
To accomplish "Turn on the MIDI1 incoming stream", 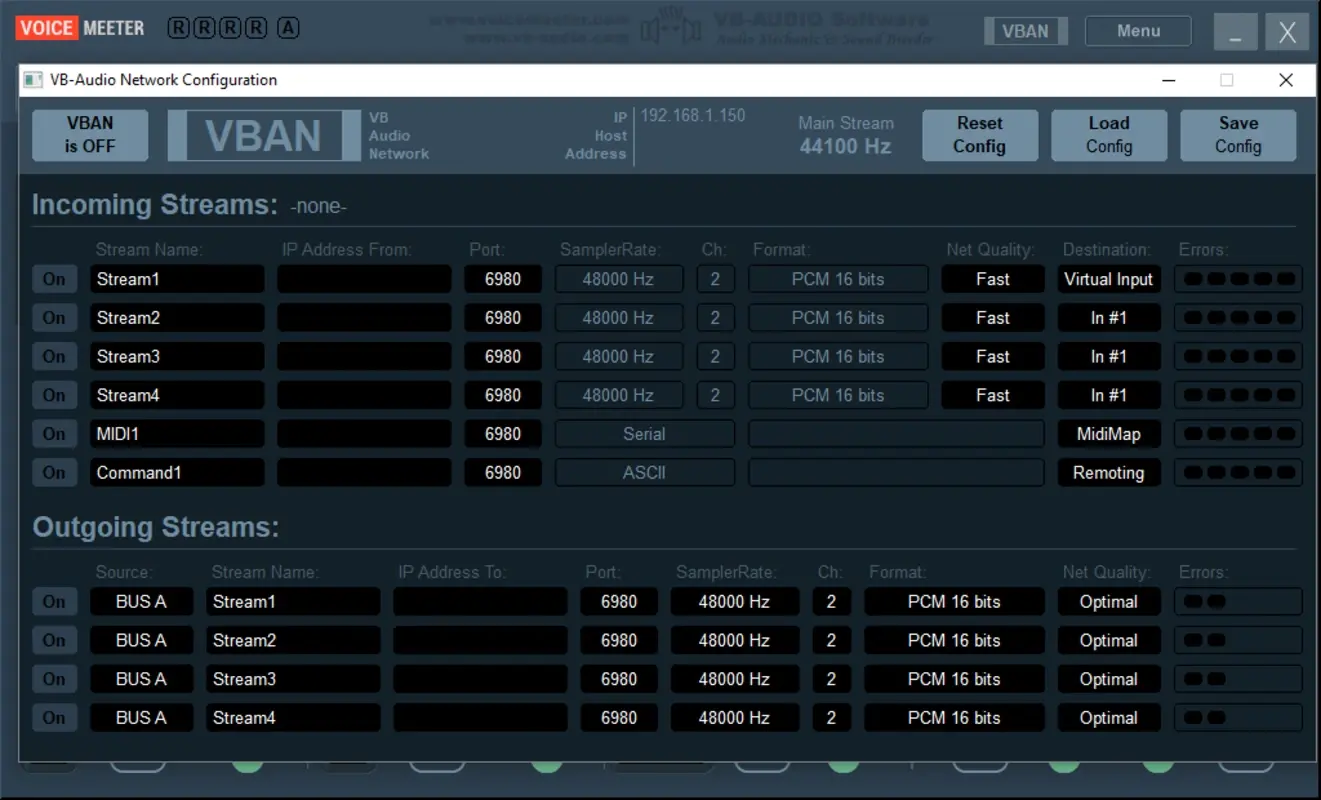I will coord(54,434).
